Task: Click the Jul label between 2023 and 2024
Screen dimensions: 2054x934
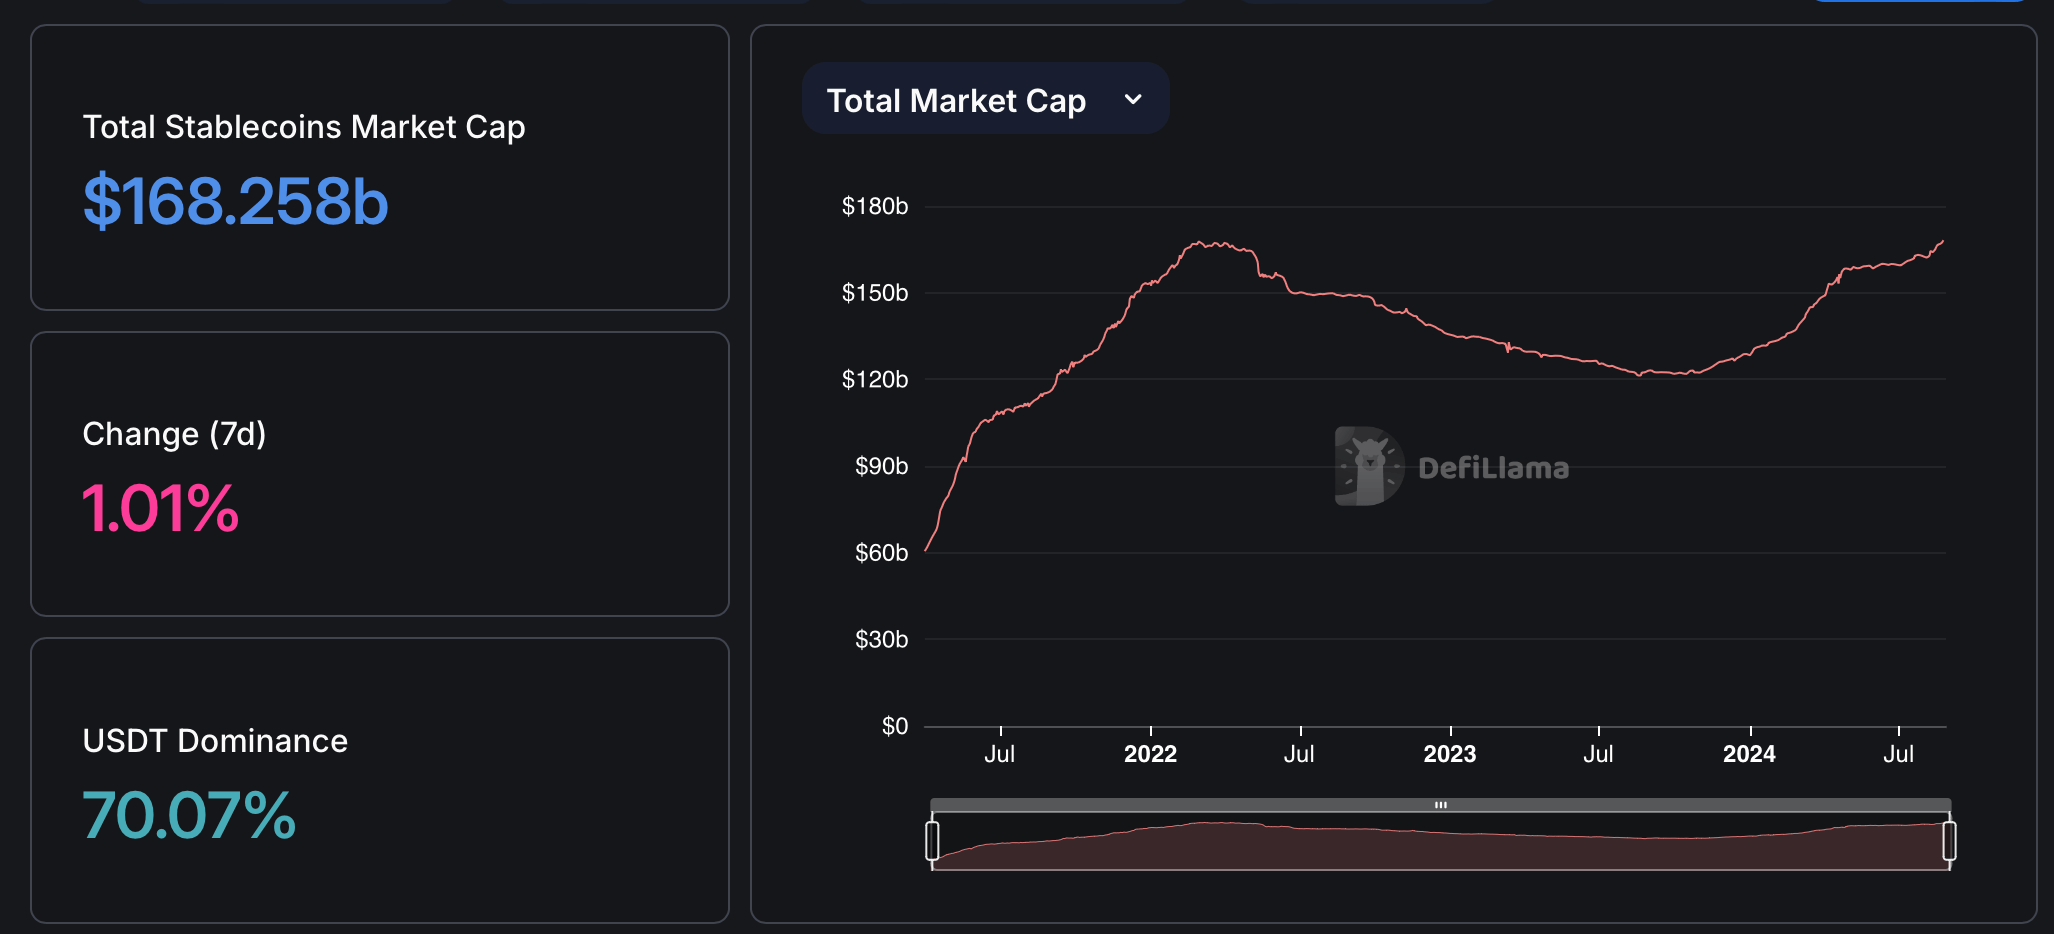Action: (x=1598, y=754)
